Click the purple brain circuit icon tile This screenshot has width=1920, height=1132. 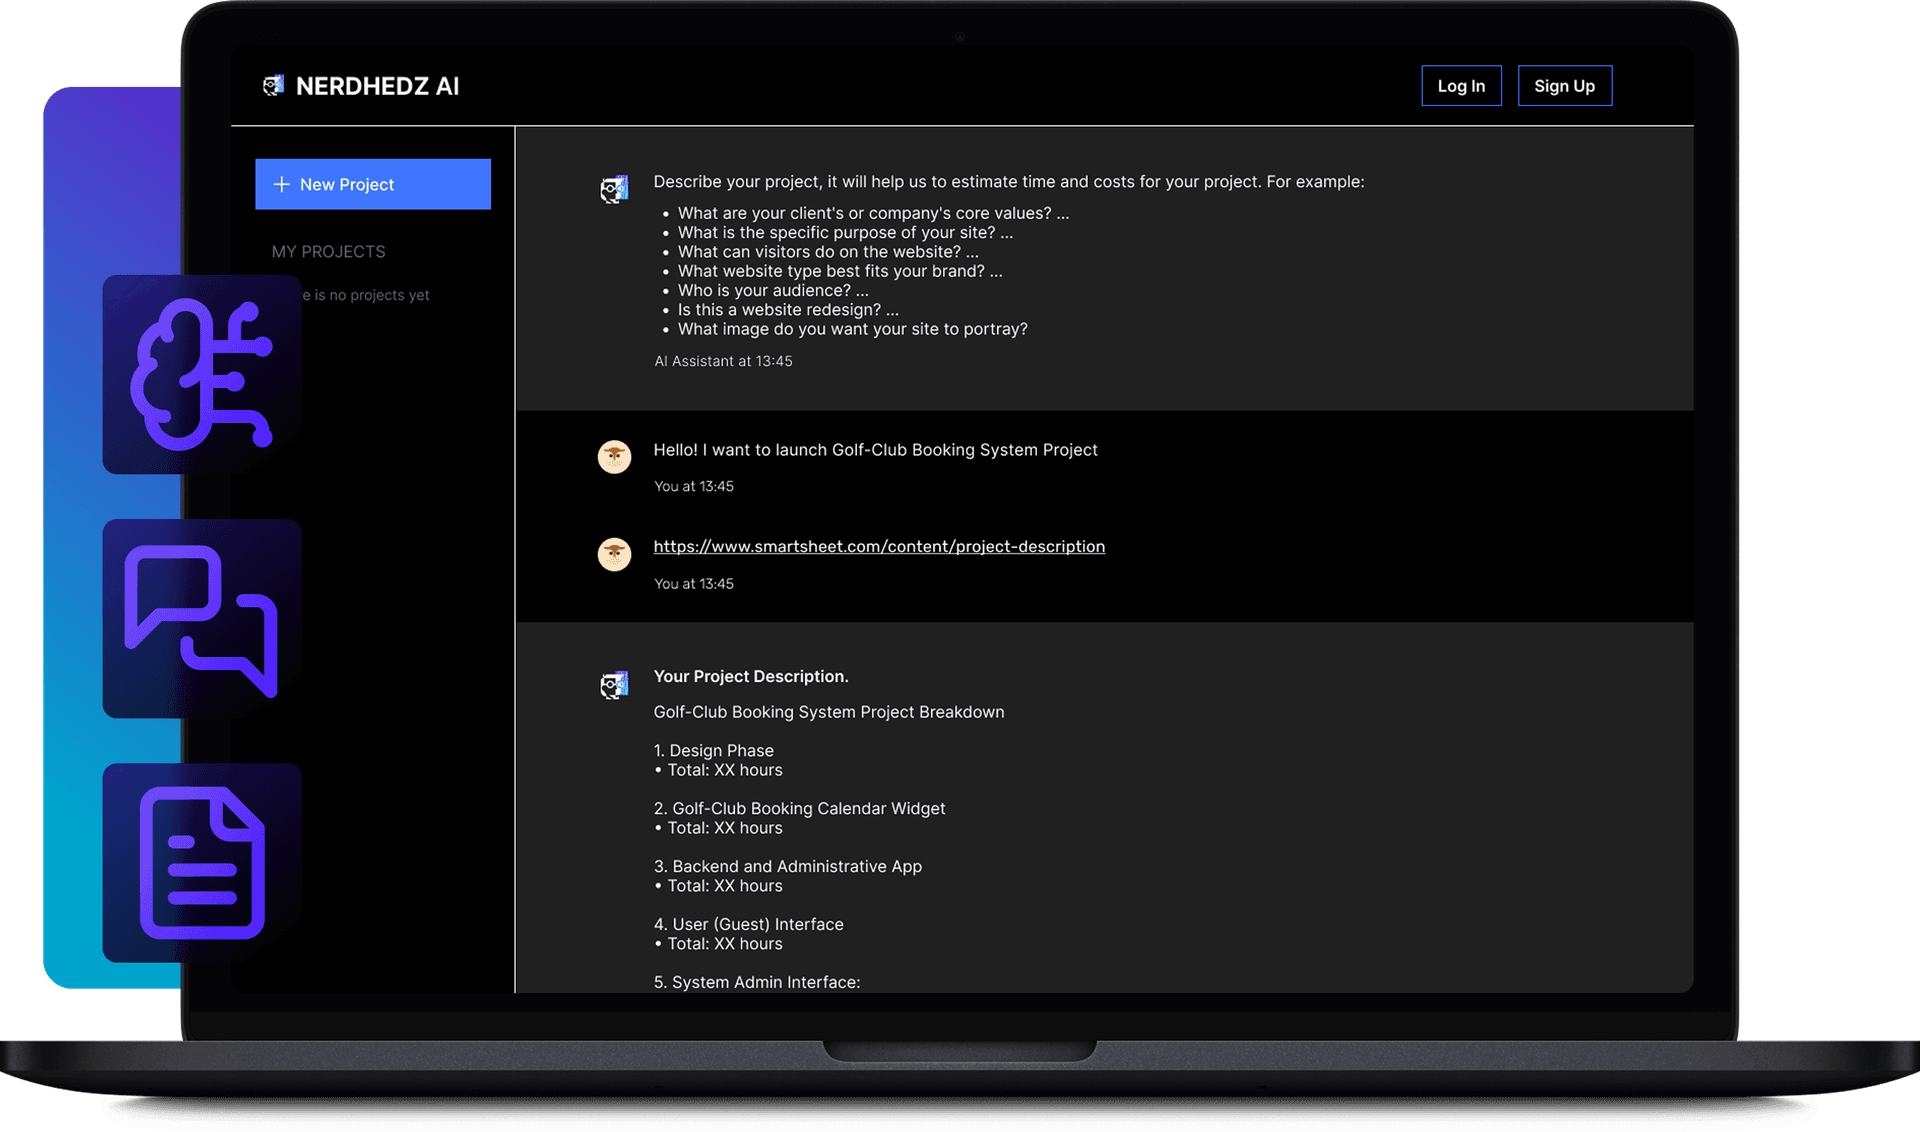(x=202, y=374)
